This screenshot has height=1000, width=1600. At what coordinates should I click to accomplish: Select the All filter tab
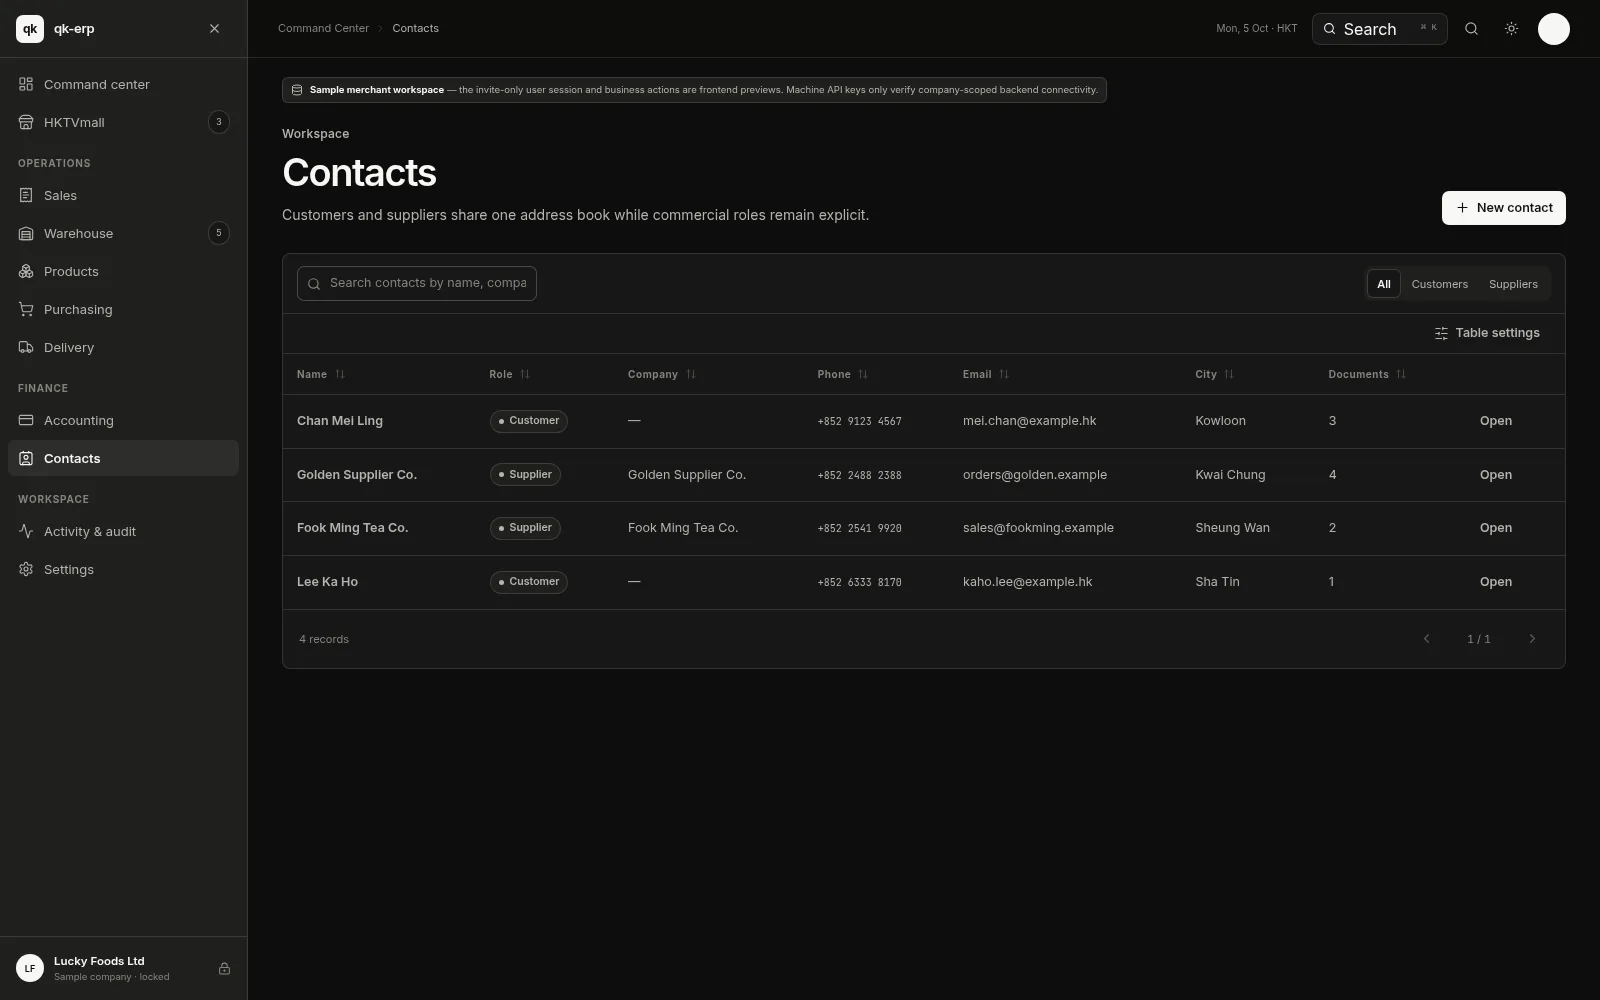tap(1383, 284)
